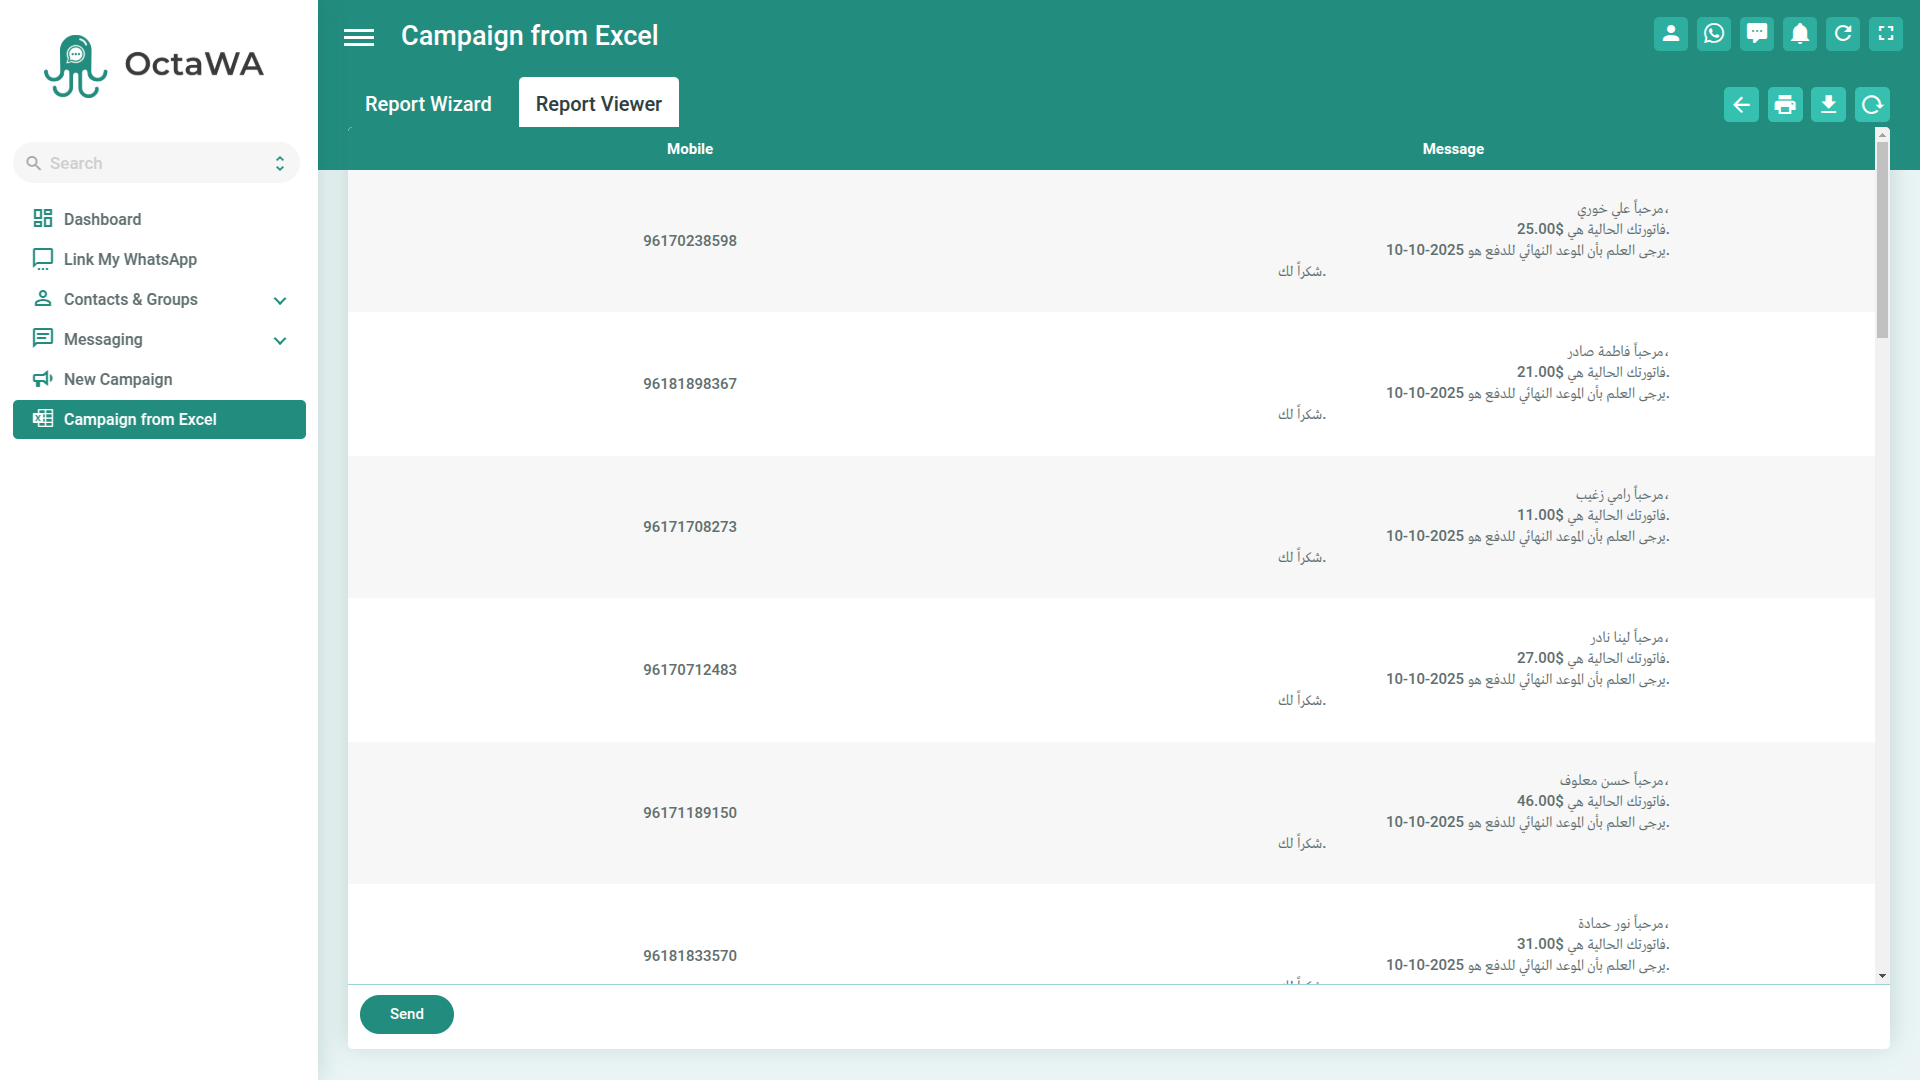Click the fullscreen toggle icon
The width and height of the screenshot is (1920, 1080).
tap(1885, 34)
